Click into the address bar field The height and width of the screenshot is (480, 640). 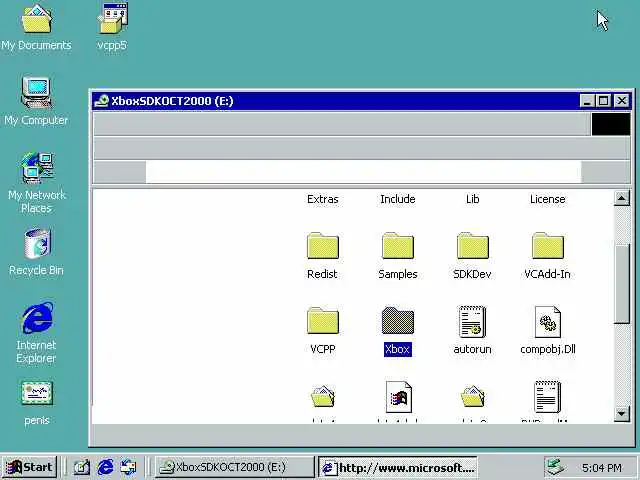[x=363, y=171]
